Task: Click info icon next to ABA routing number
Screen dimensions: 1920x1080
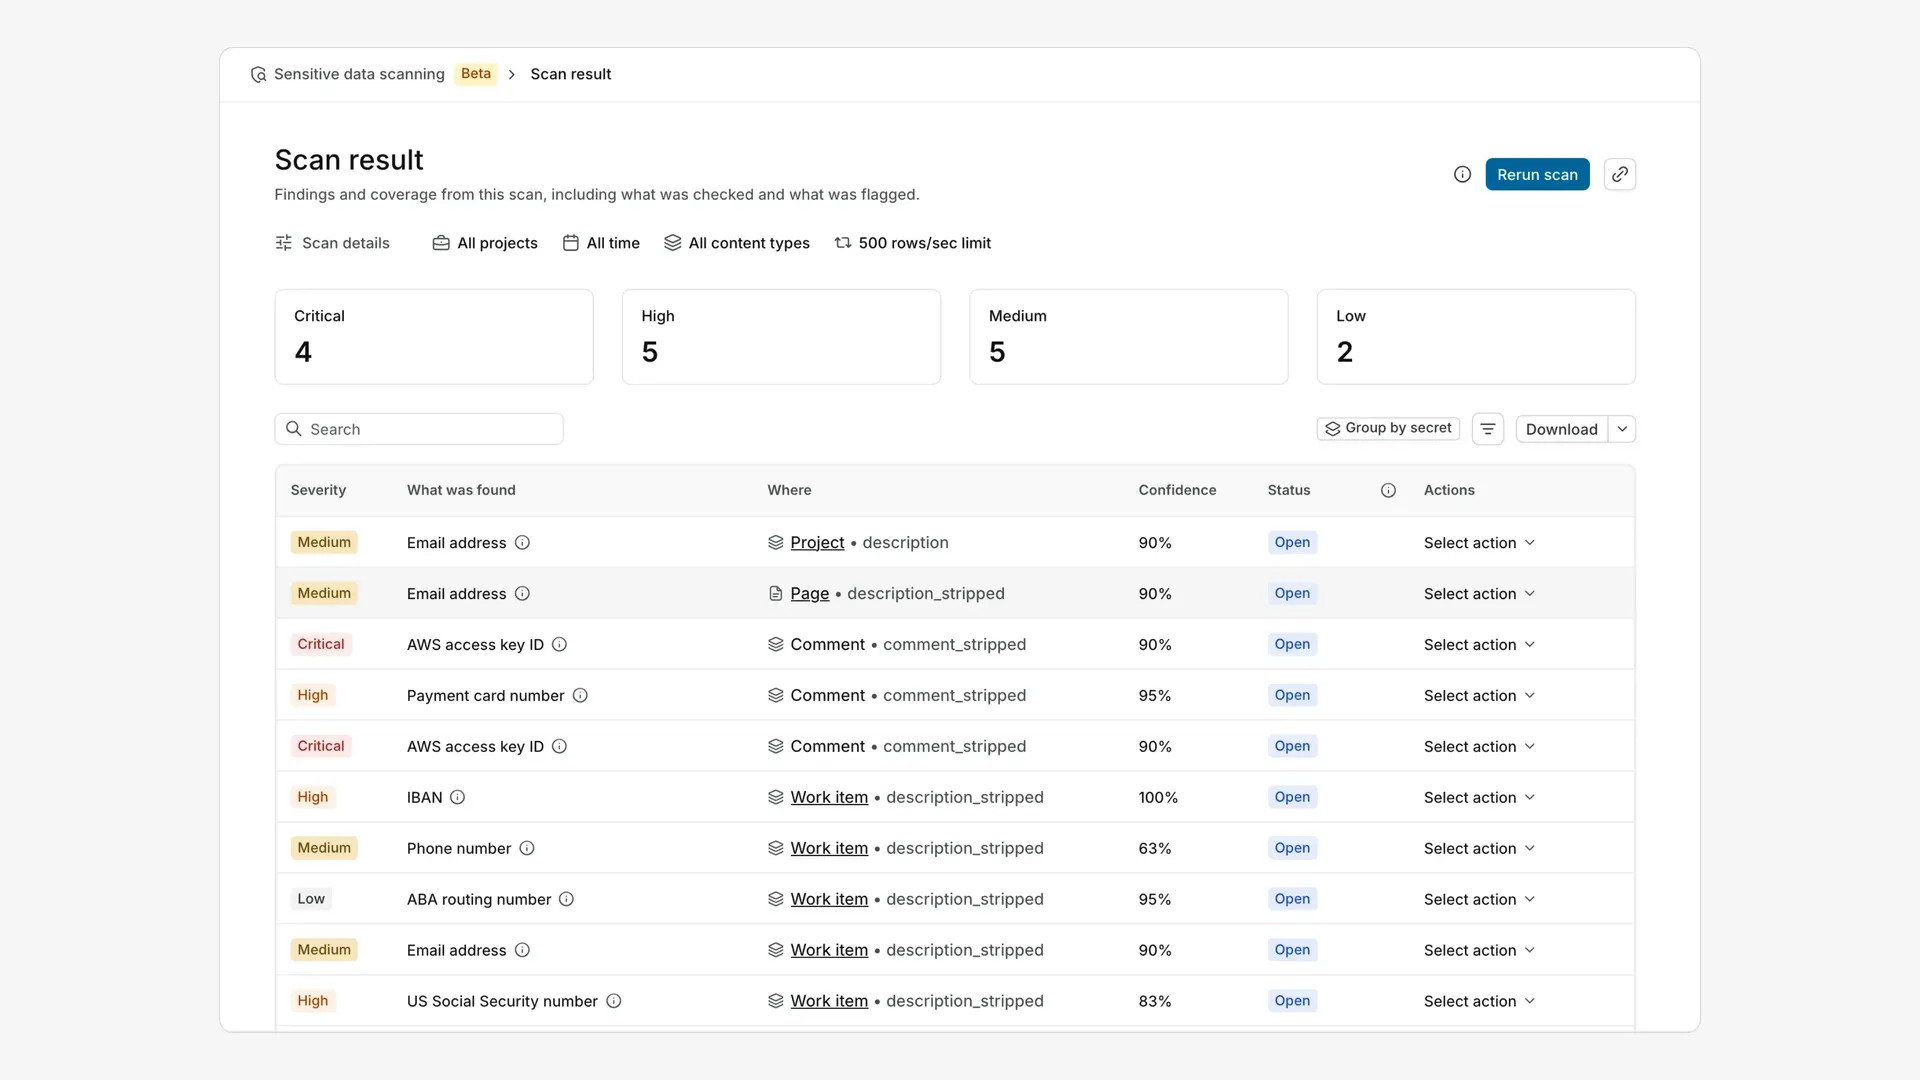Action: [566, 899]
